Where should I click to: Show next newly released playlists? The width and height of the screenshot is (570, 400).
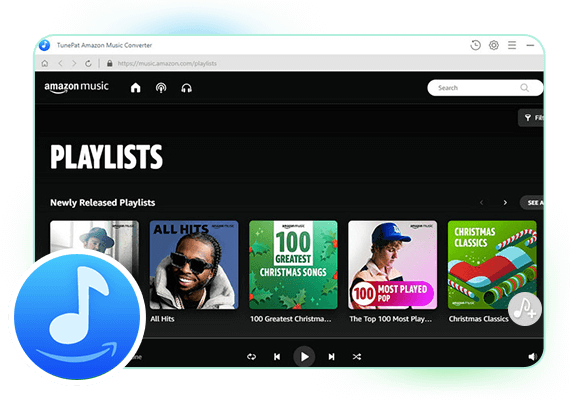(505, 203)
